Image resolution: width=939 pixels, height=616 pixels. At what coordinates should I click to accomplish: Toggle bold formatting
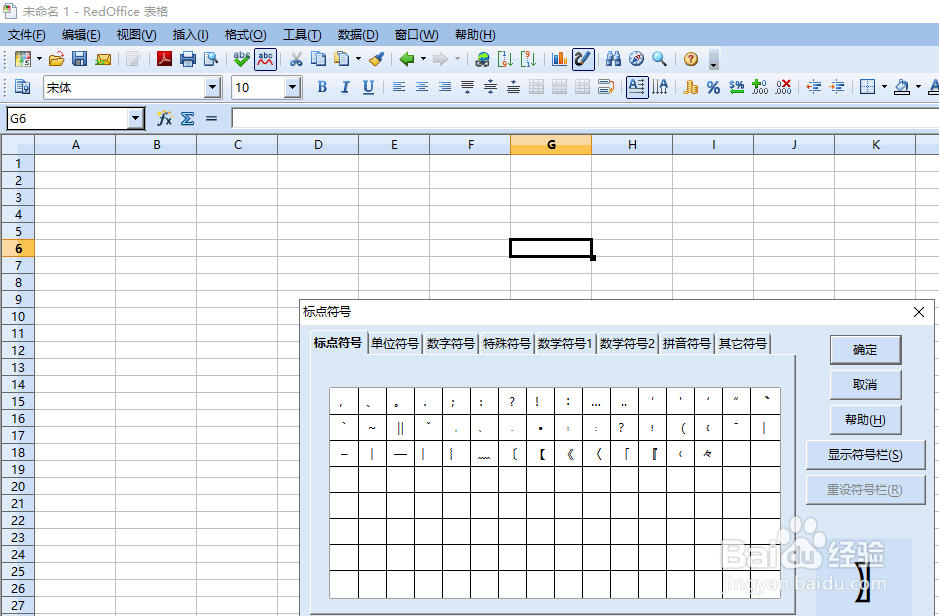(x=320, y=88)
